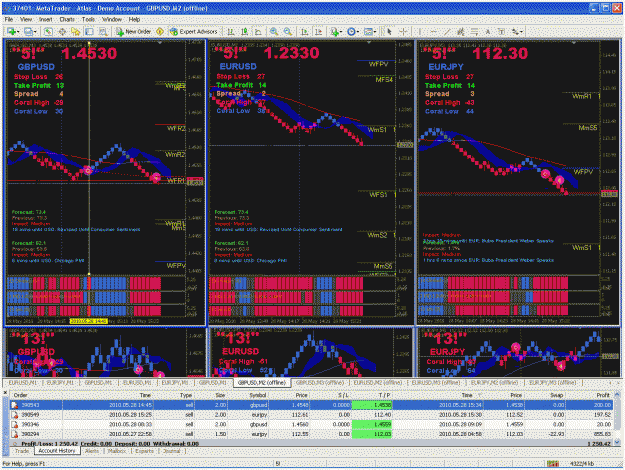
Task: Open the Window menu
Action: click(112, 19)
